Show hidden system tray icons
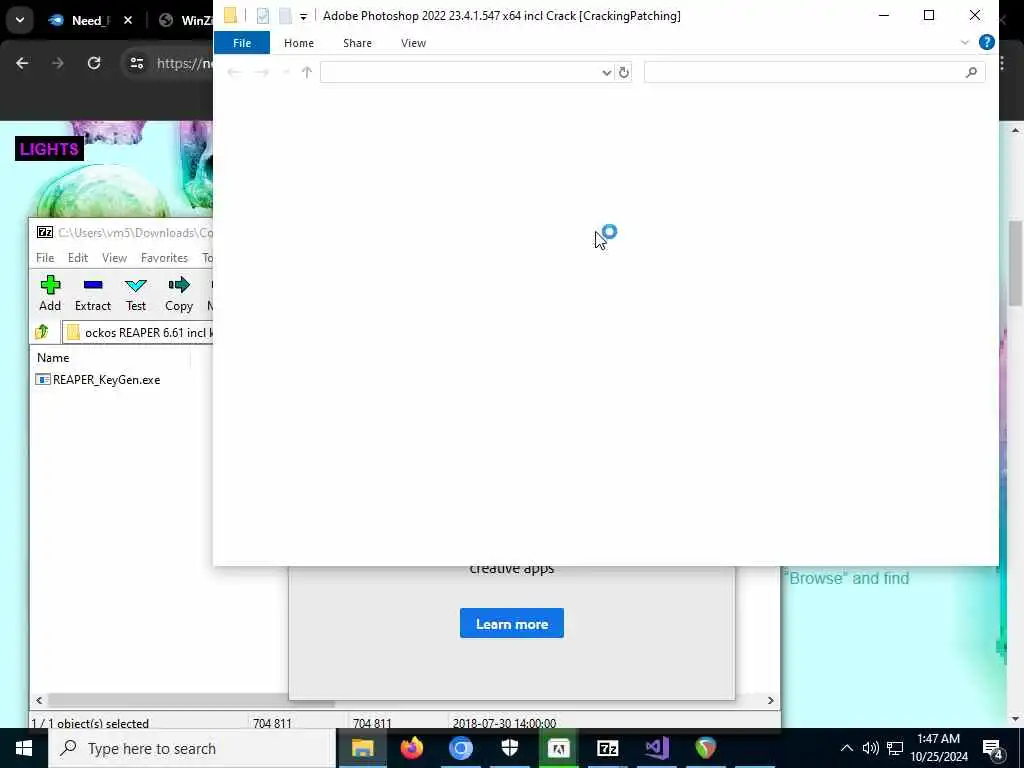 click(846, 748)
